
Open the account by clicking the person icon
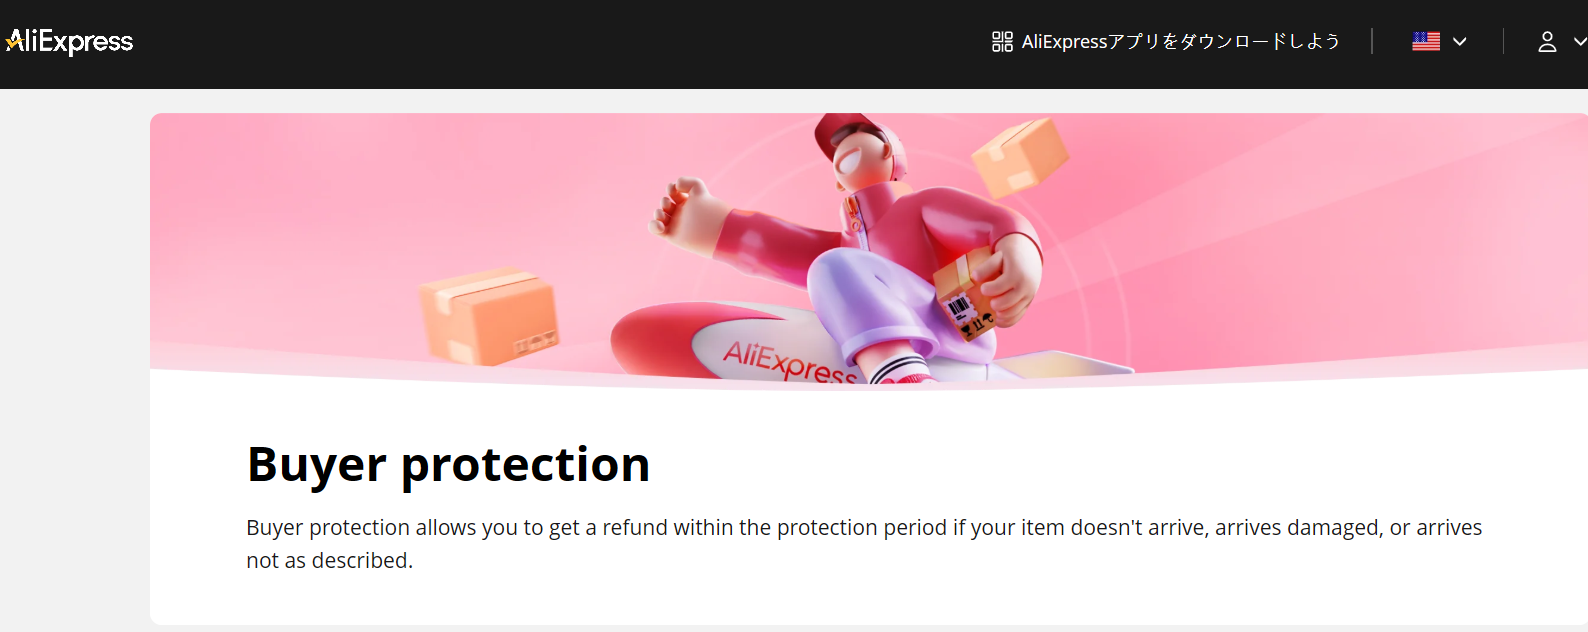click(x=1546, y=42)
